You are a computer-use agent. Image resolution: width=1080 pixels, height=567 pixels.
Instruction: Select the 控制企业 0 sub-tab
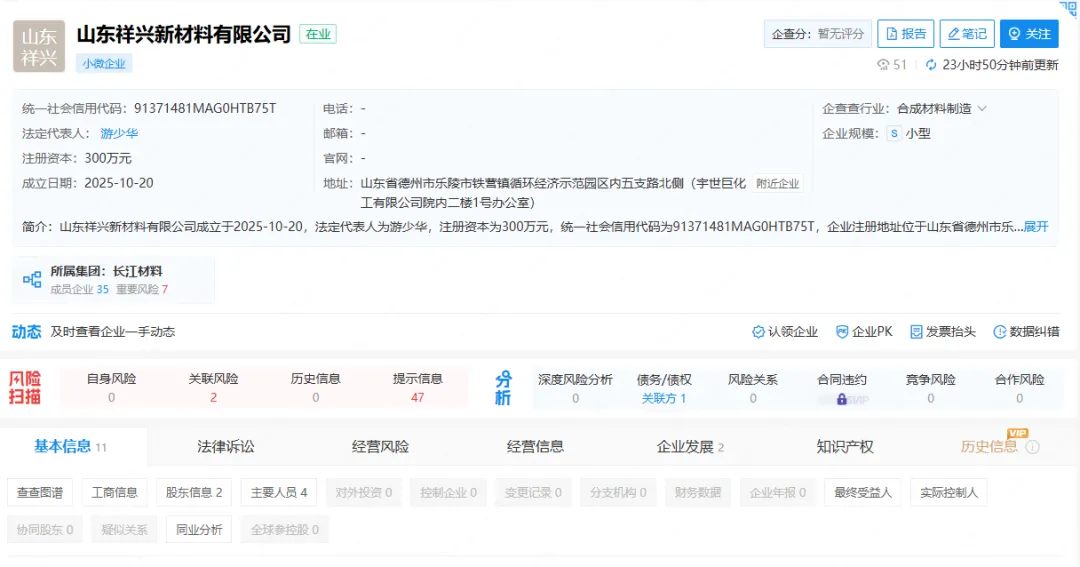[448, 493]
